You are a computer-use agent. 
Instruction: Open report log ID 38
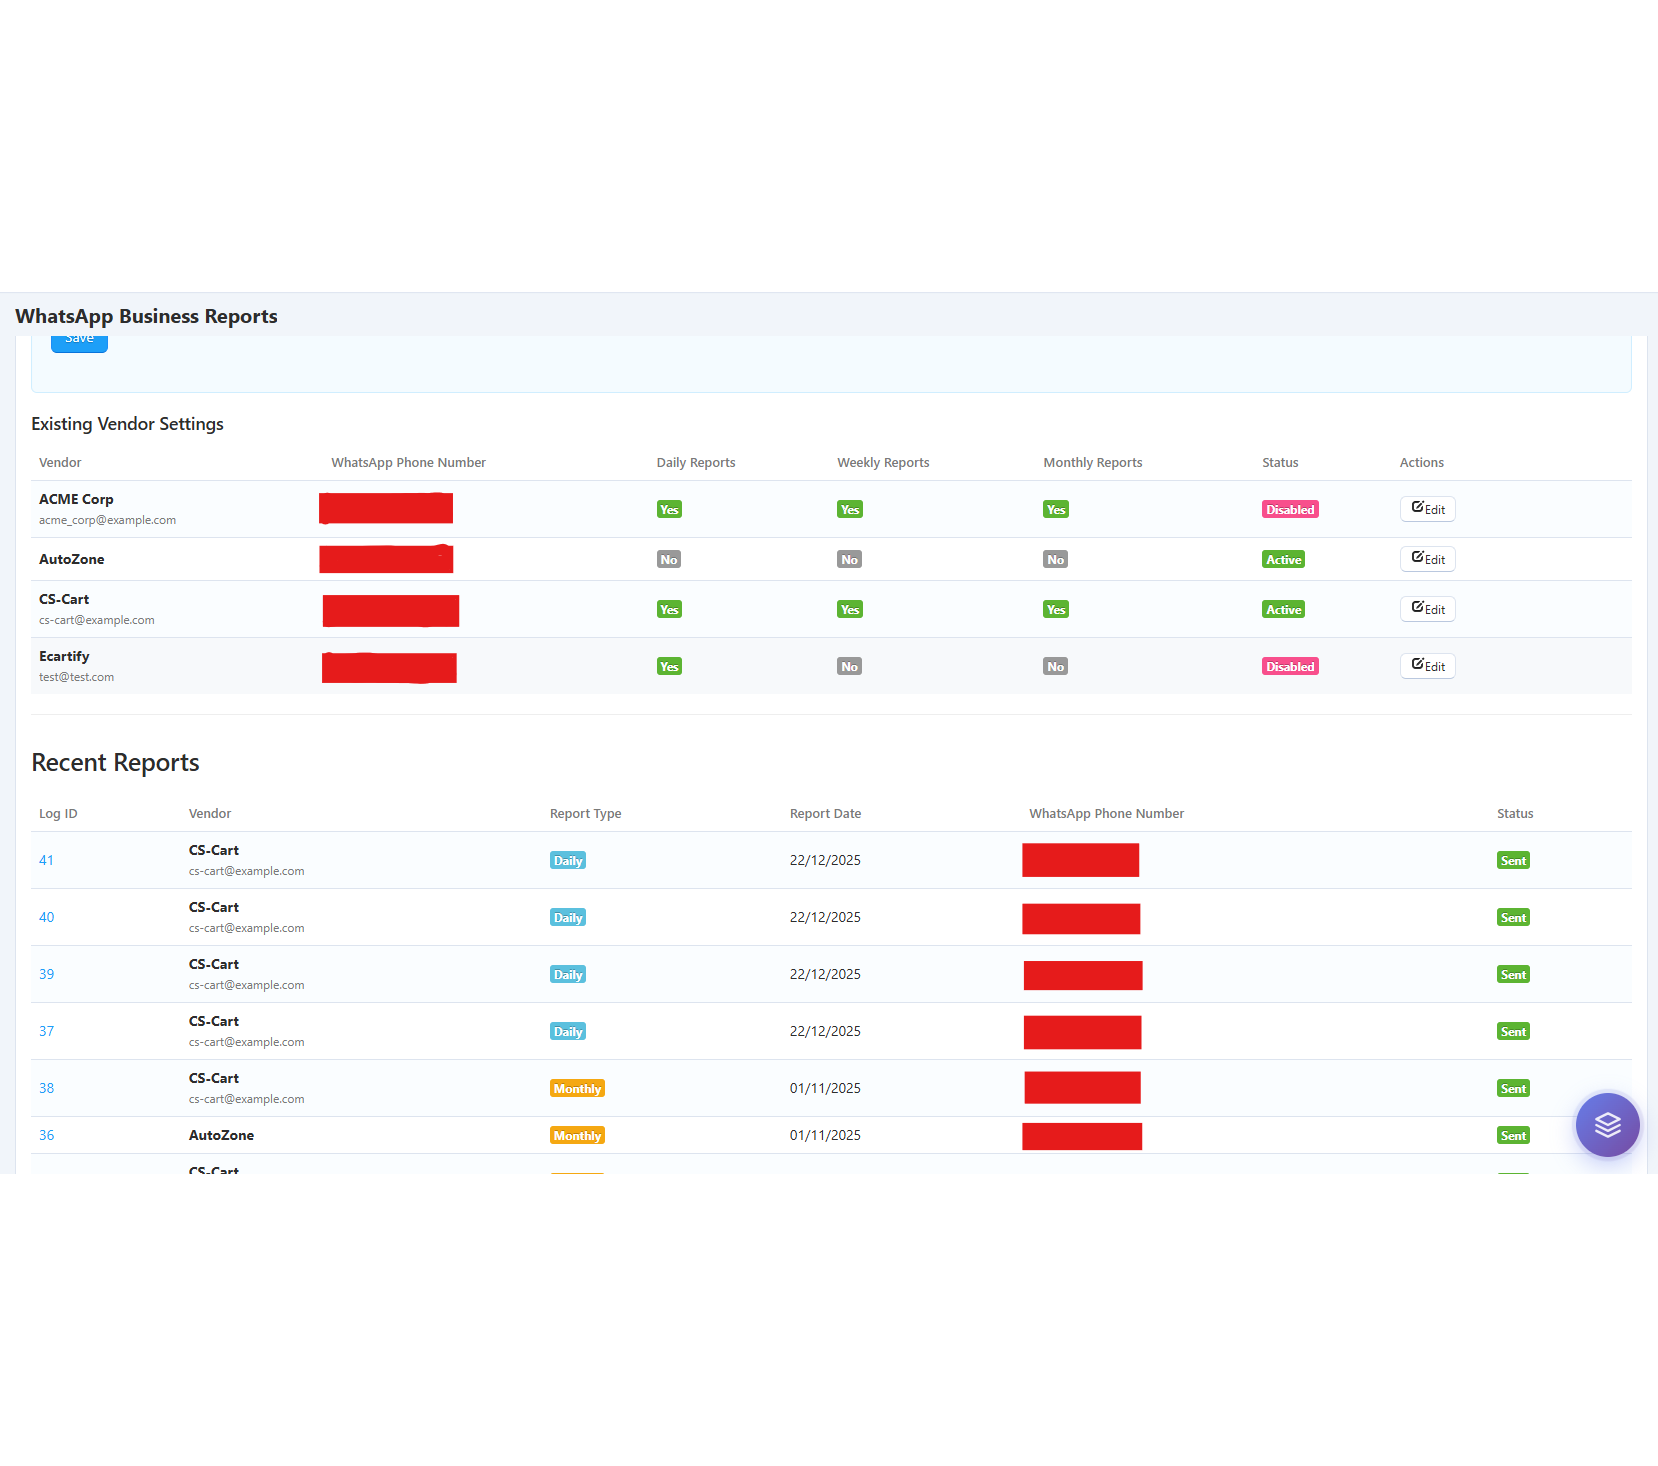[46, 1088]
